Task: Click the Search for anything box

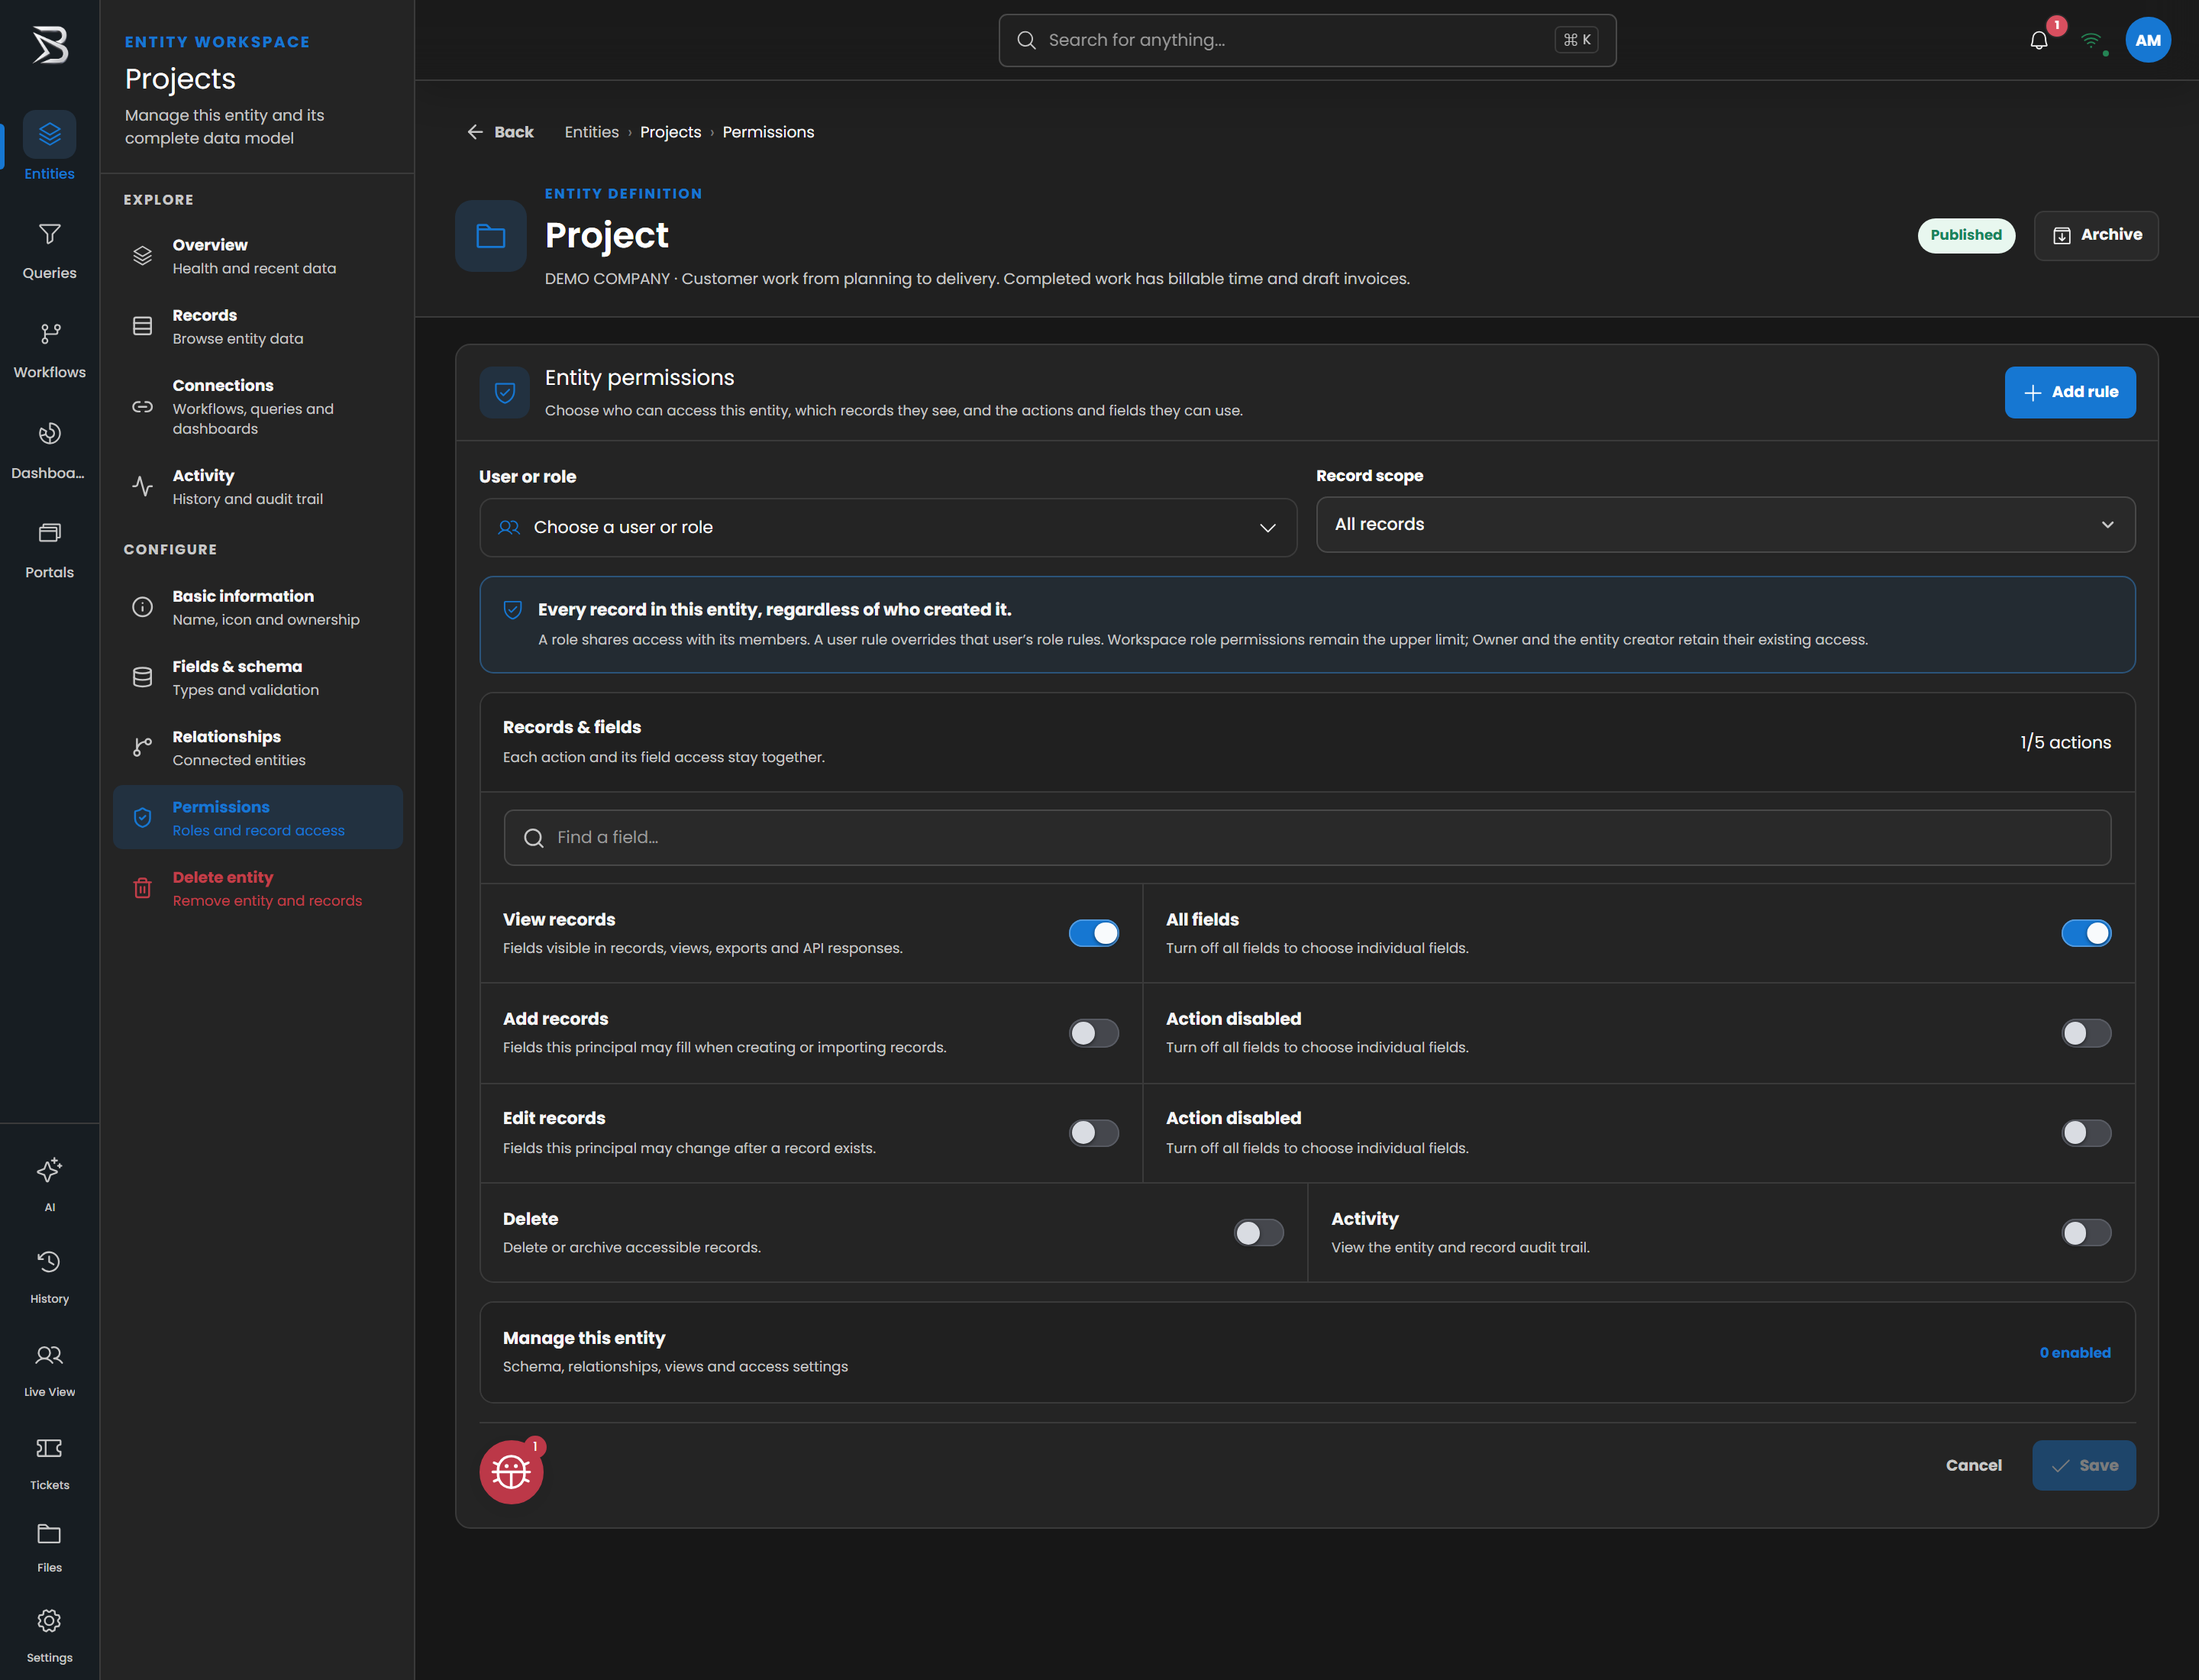Action: click(x=1307, y=40)
